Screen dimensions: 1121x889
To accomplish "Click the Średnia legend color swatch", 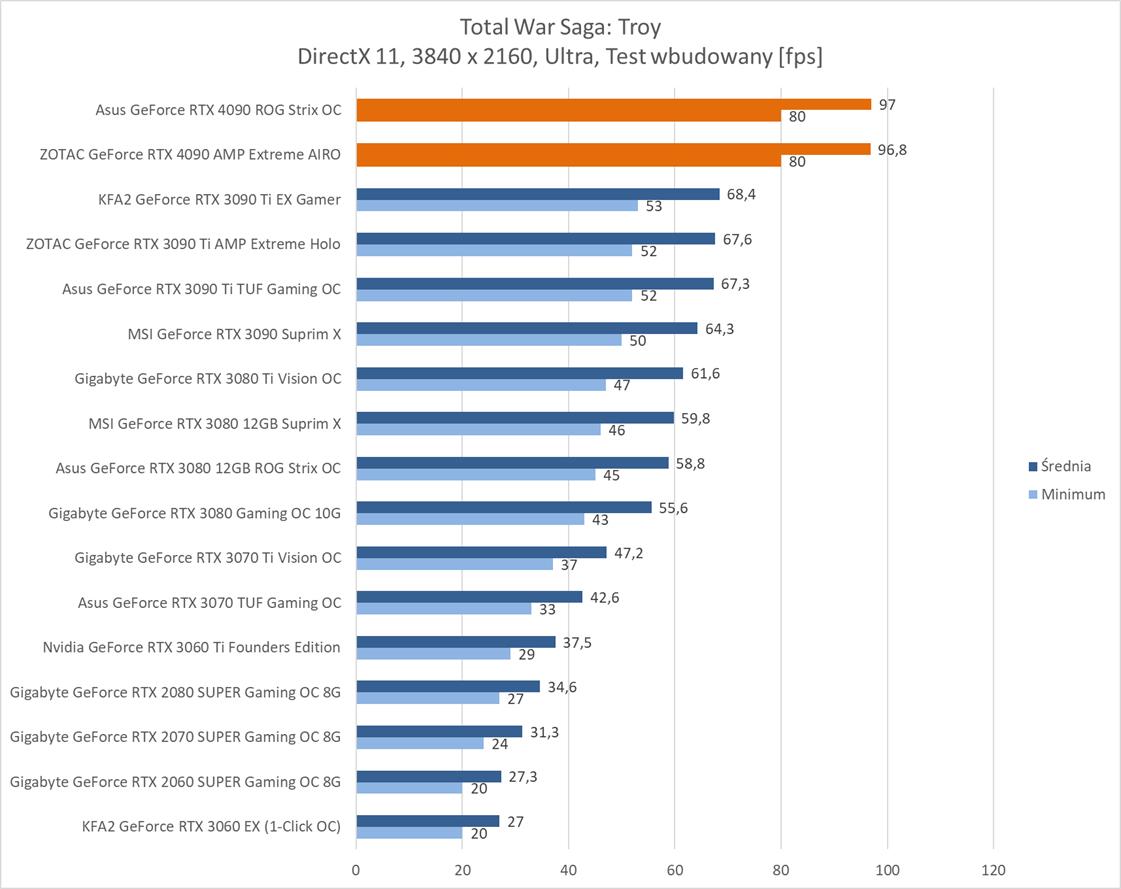I will [x=1032, y=466].
